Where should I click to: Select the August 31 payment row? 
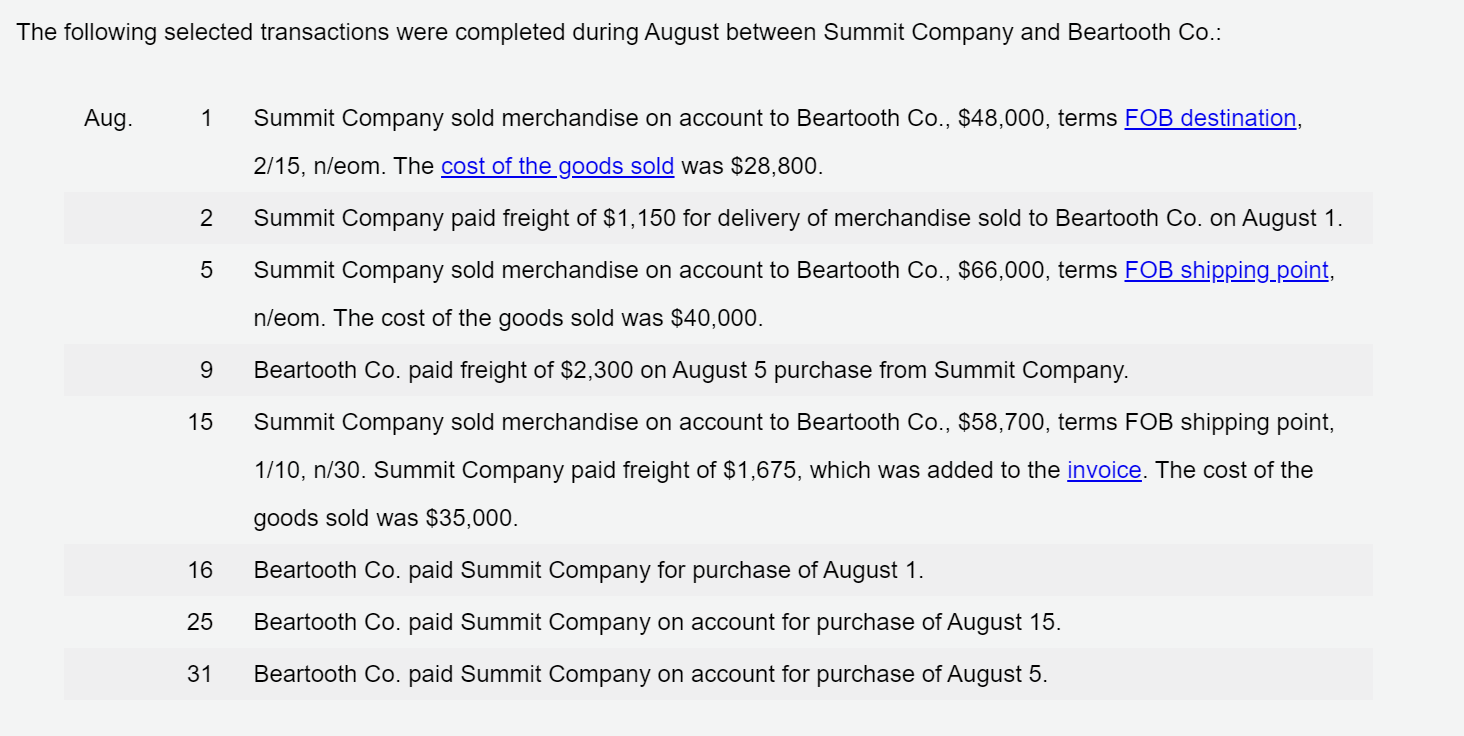tap(718, 674)
